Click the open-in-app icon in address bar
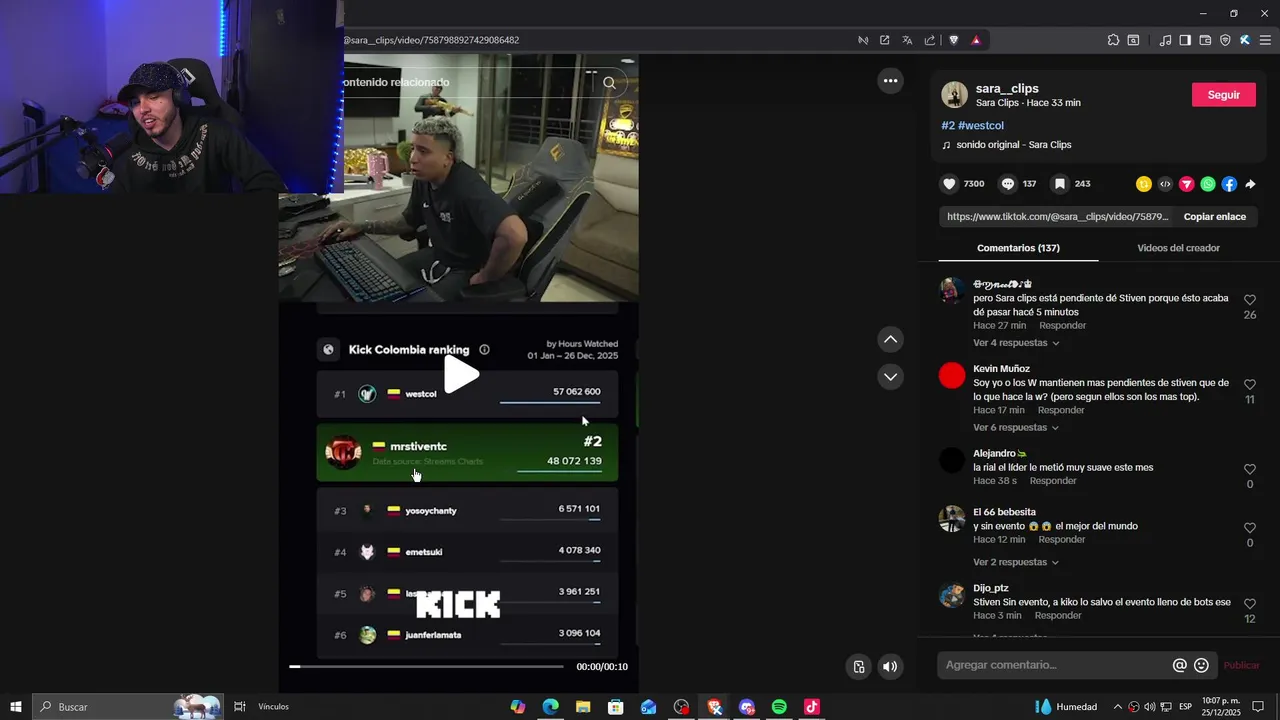Screen dimensions: 1280x720 point(884,40)
